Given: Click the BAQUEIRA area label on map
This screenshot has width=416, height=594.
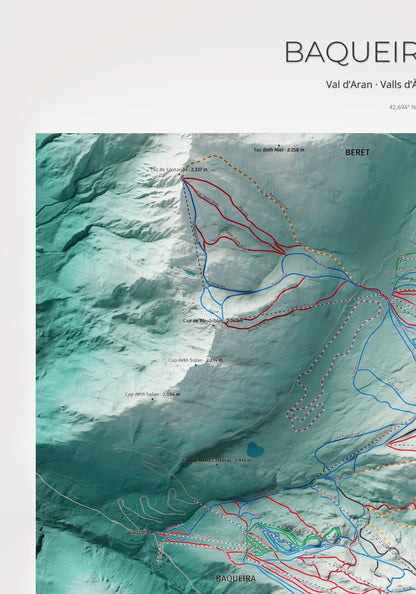Looking at the screenshot, I should tap(236, 578).
